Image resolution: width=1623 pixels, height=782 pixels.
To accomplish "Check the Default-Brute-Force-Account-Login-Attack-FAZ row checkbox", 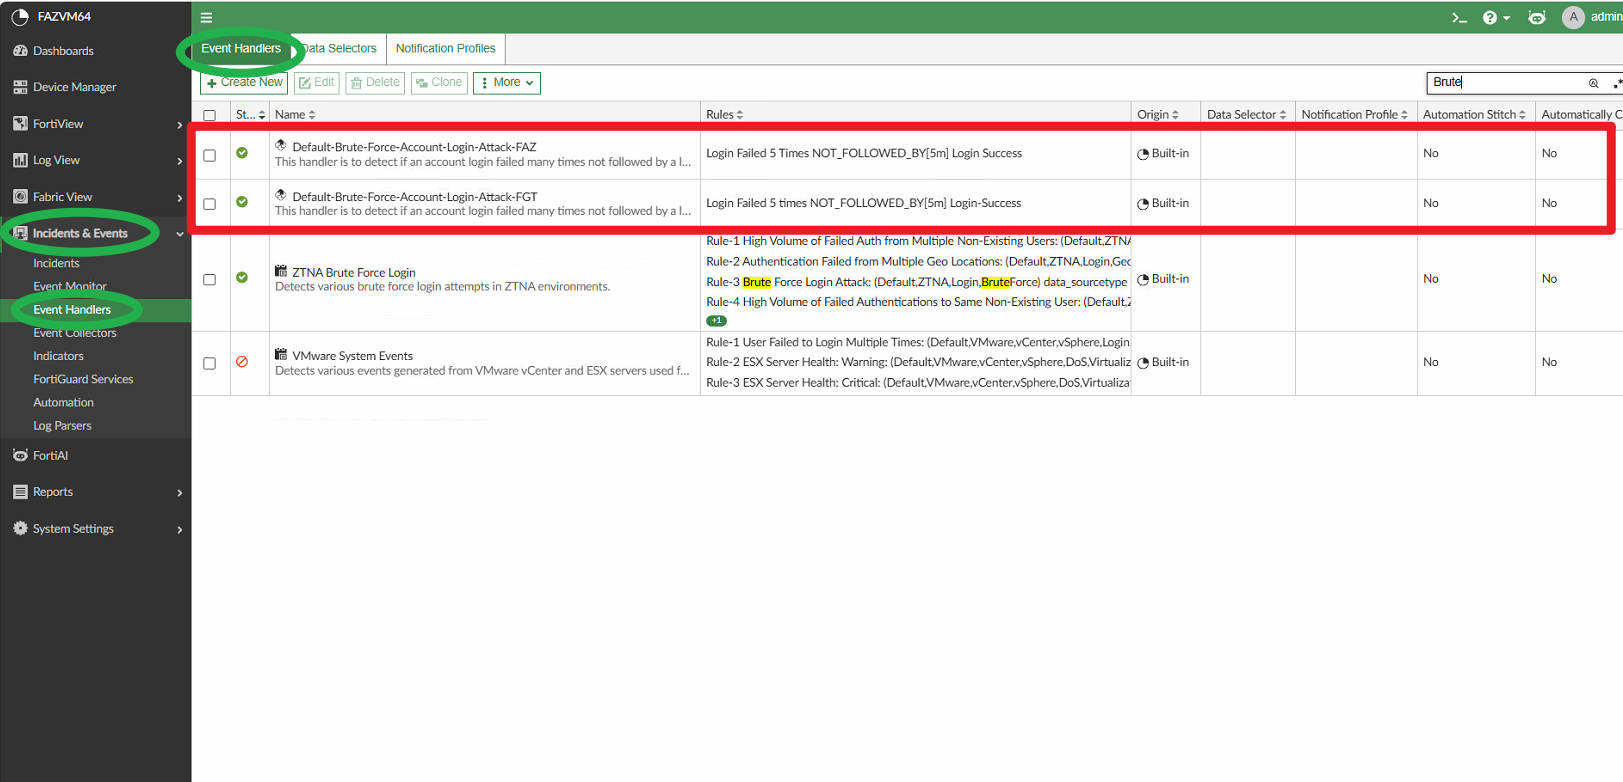I will coord(209,155).
